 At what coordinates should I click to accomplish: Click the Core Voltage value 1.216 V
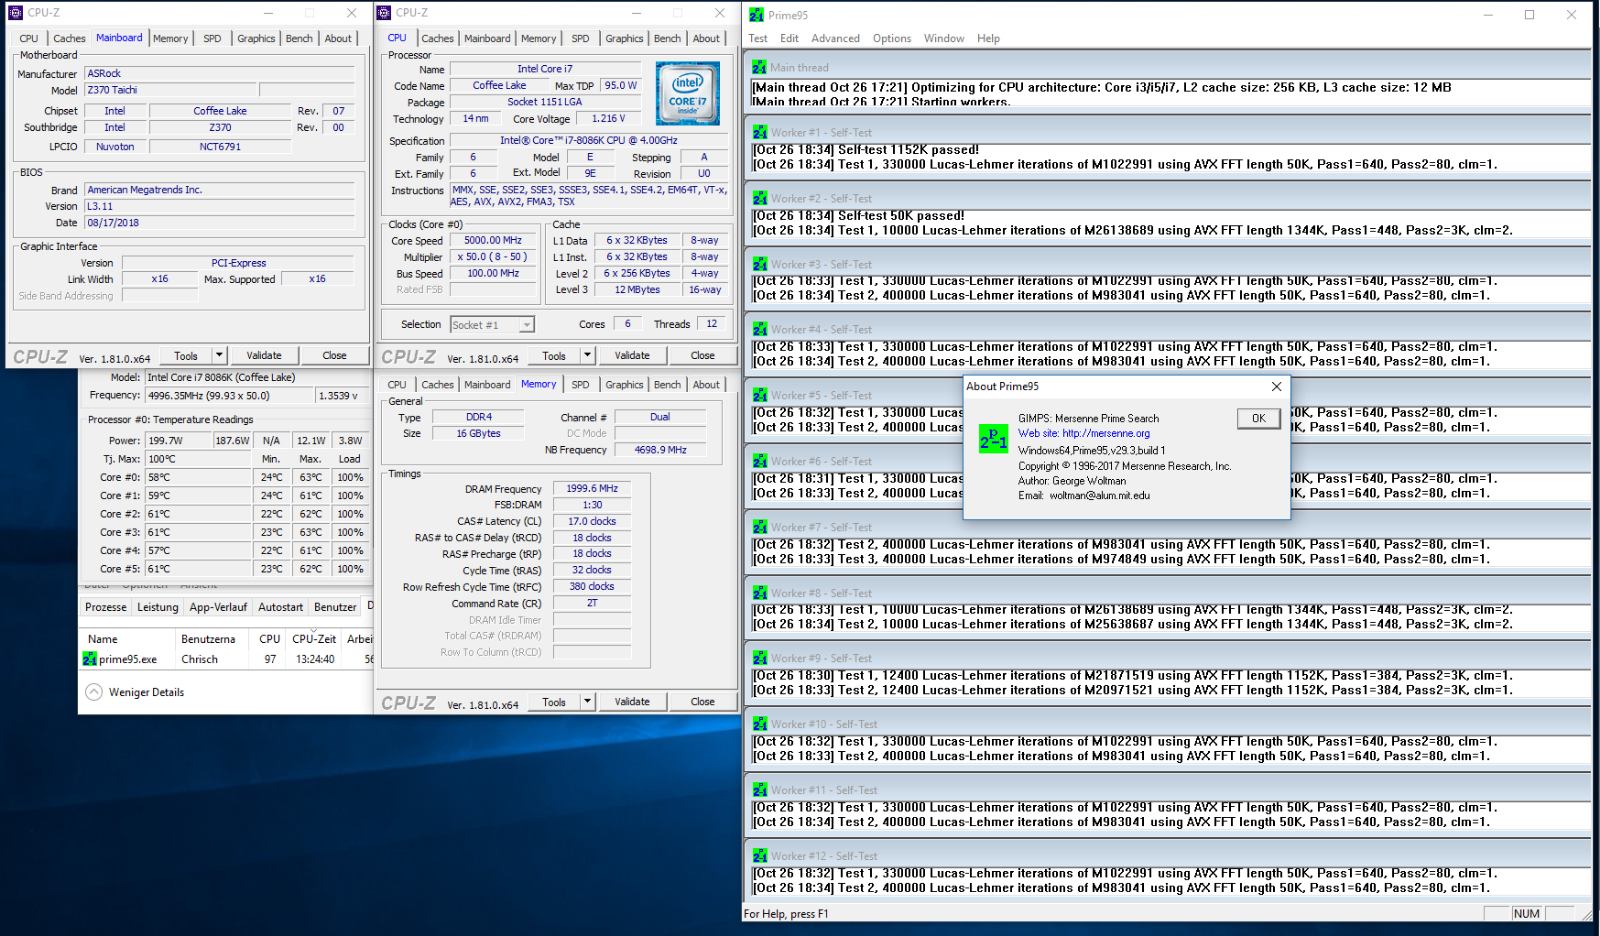(x=608, y=118)
